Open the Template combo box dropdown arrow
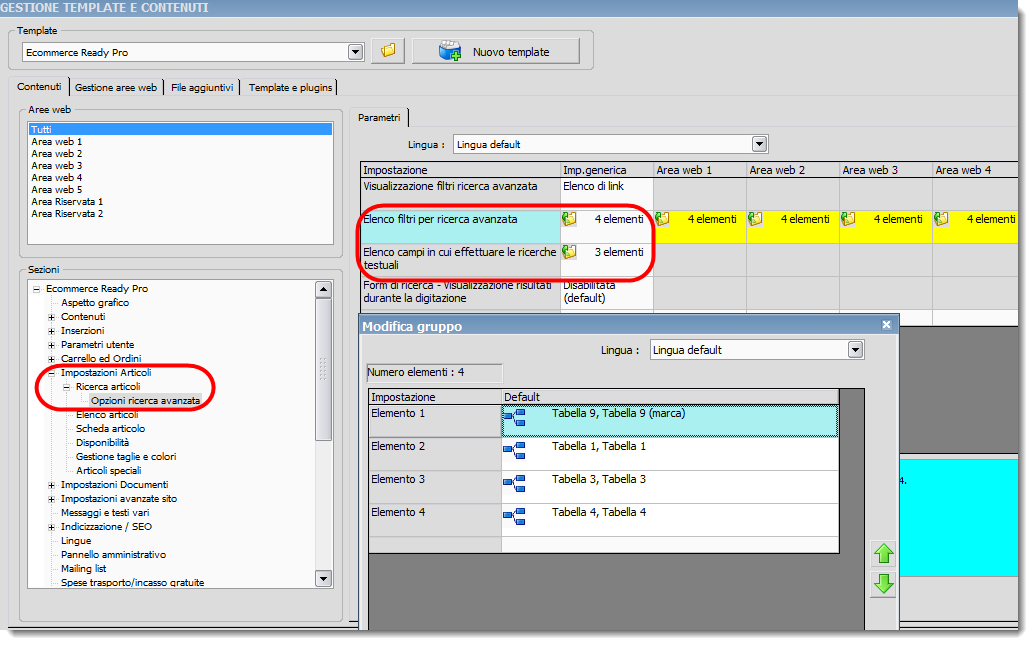The image size is (1033, 645). pyautogui.click(x=355, y=52)
